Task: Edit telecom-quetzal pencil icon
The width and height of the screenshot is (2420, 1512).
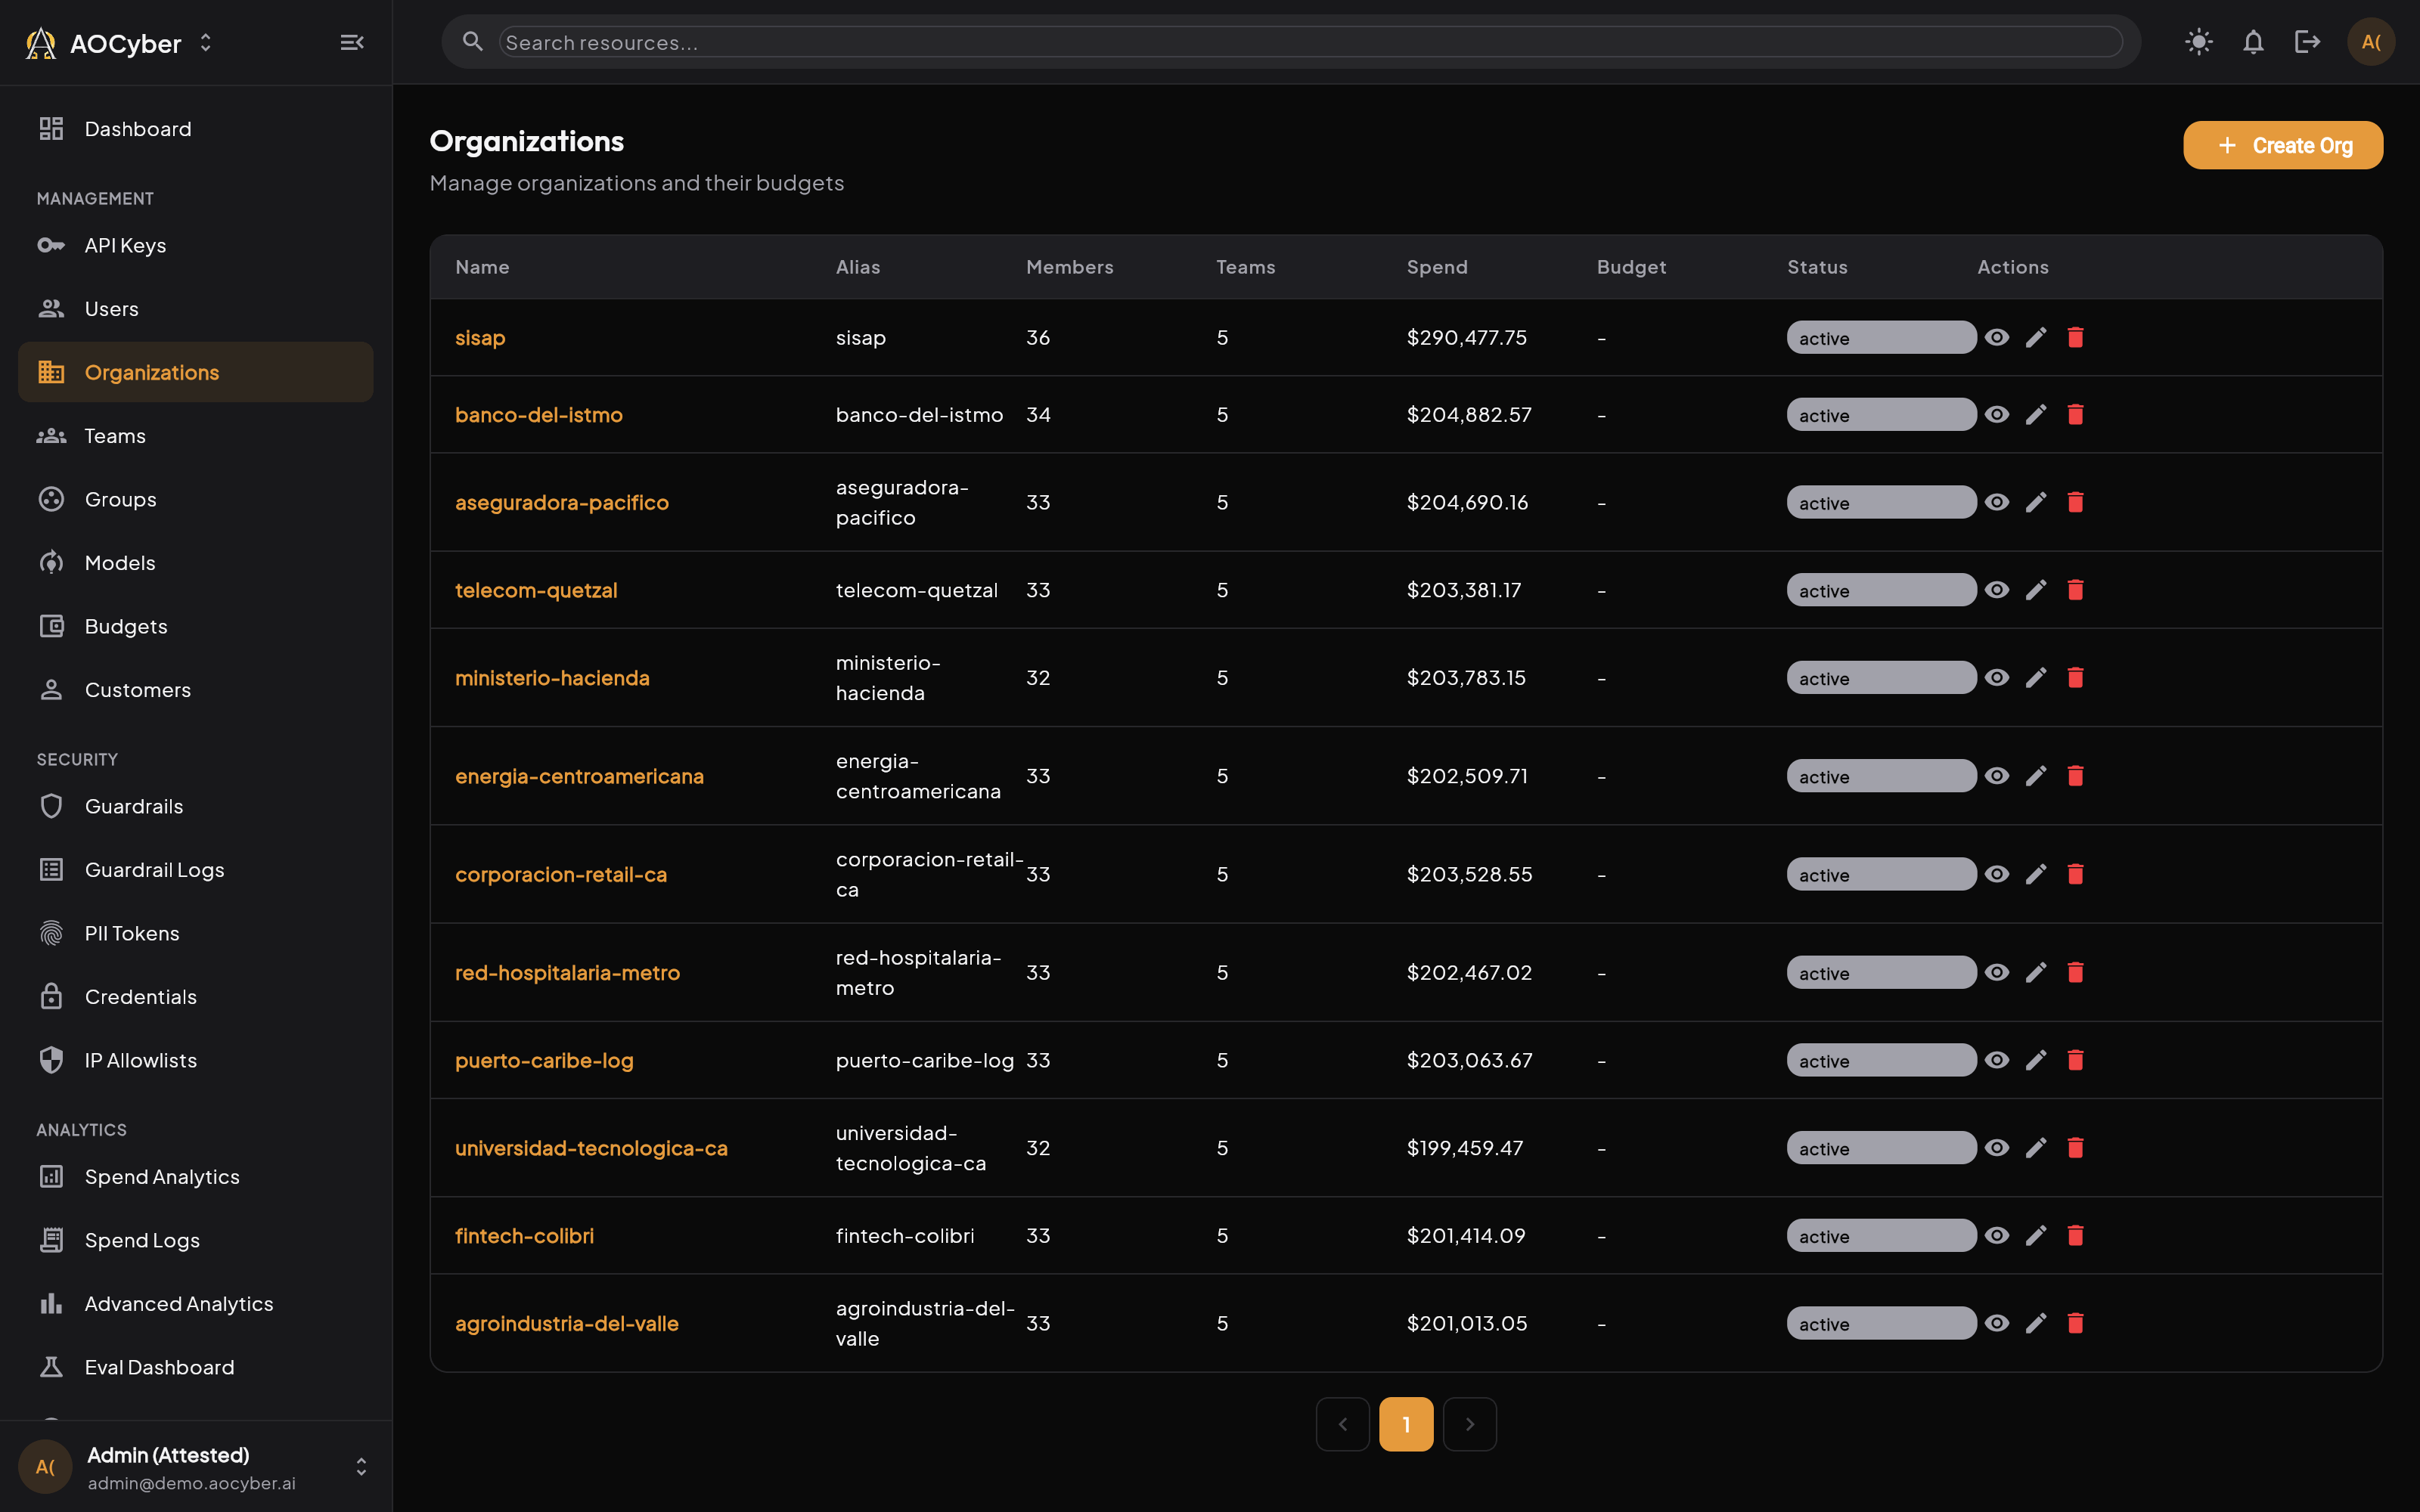Action: [x=2036, y=590]
